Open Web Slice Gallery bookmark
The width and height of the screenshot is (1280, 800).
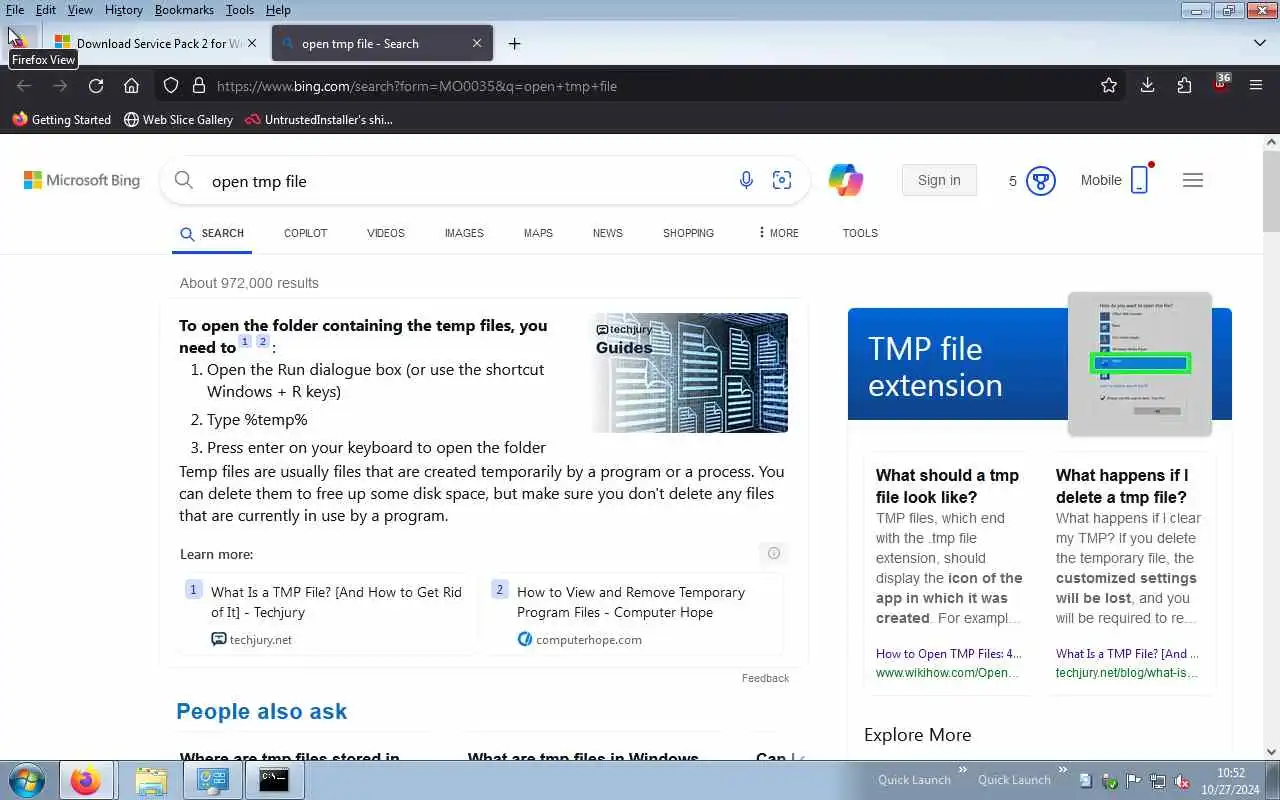[x=178, y=119]
